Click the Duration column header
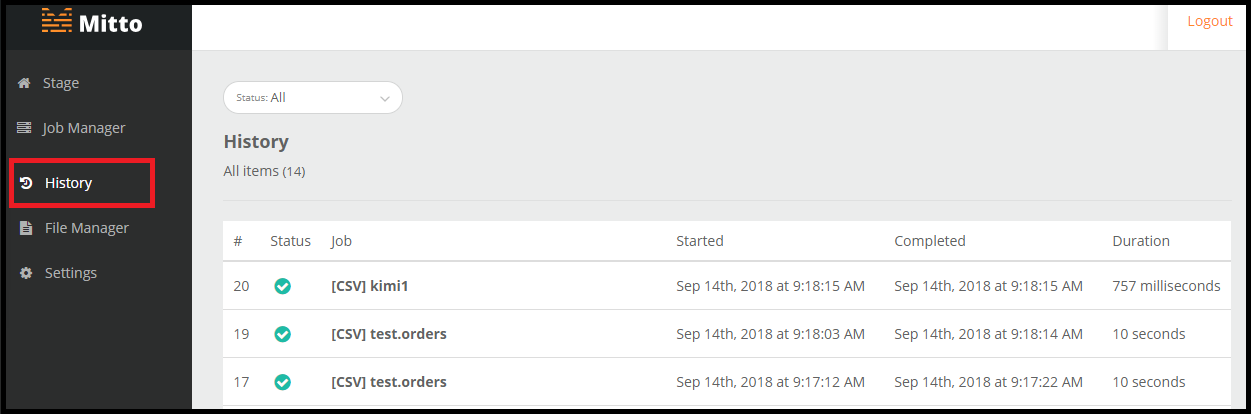Viewport: 1251px width, 414px height. click(x=1141, y=241)
